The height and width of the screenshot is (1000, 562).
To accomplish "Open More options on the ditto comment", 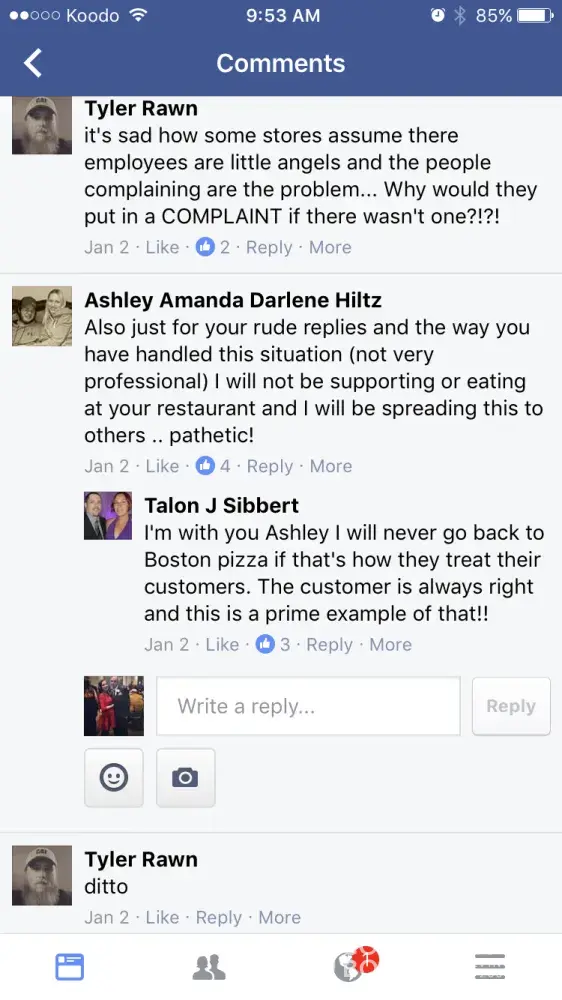I will (x=279, y=917).
